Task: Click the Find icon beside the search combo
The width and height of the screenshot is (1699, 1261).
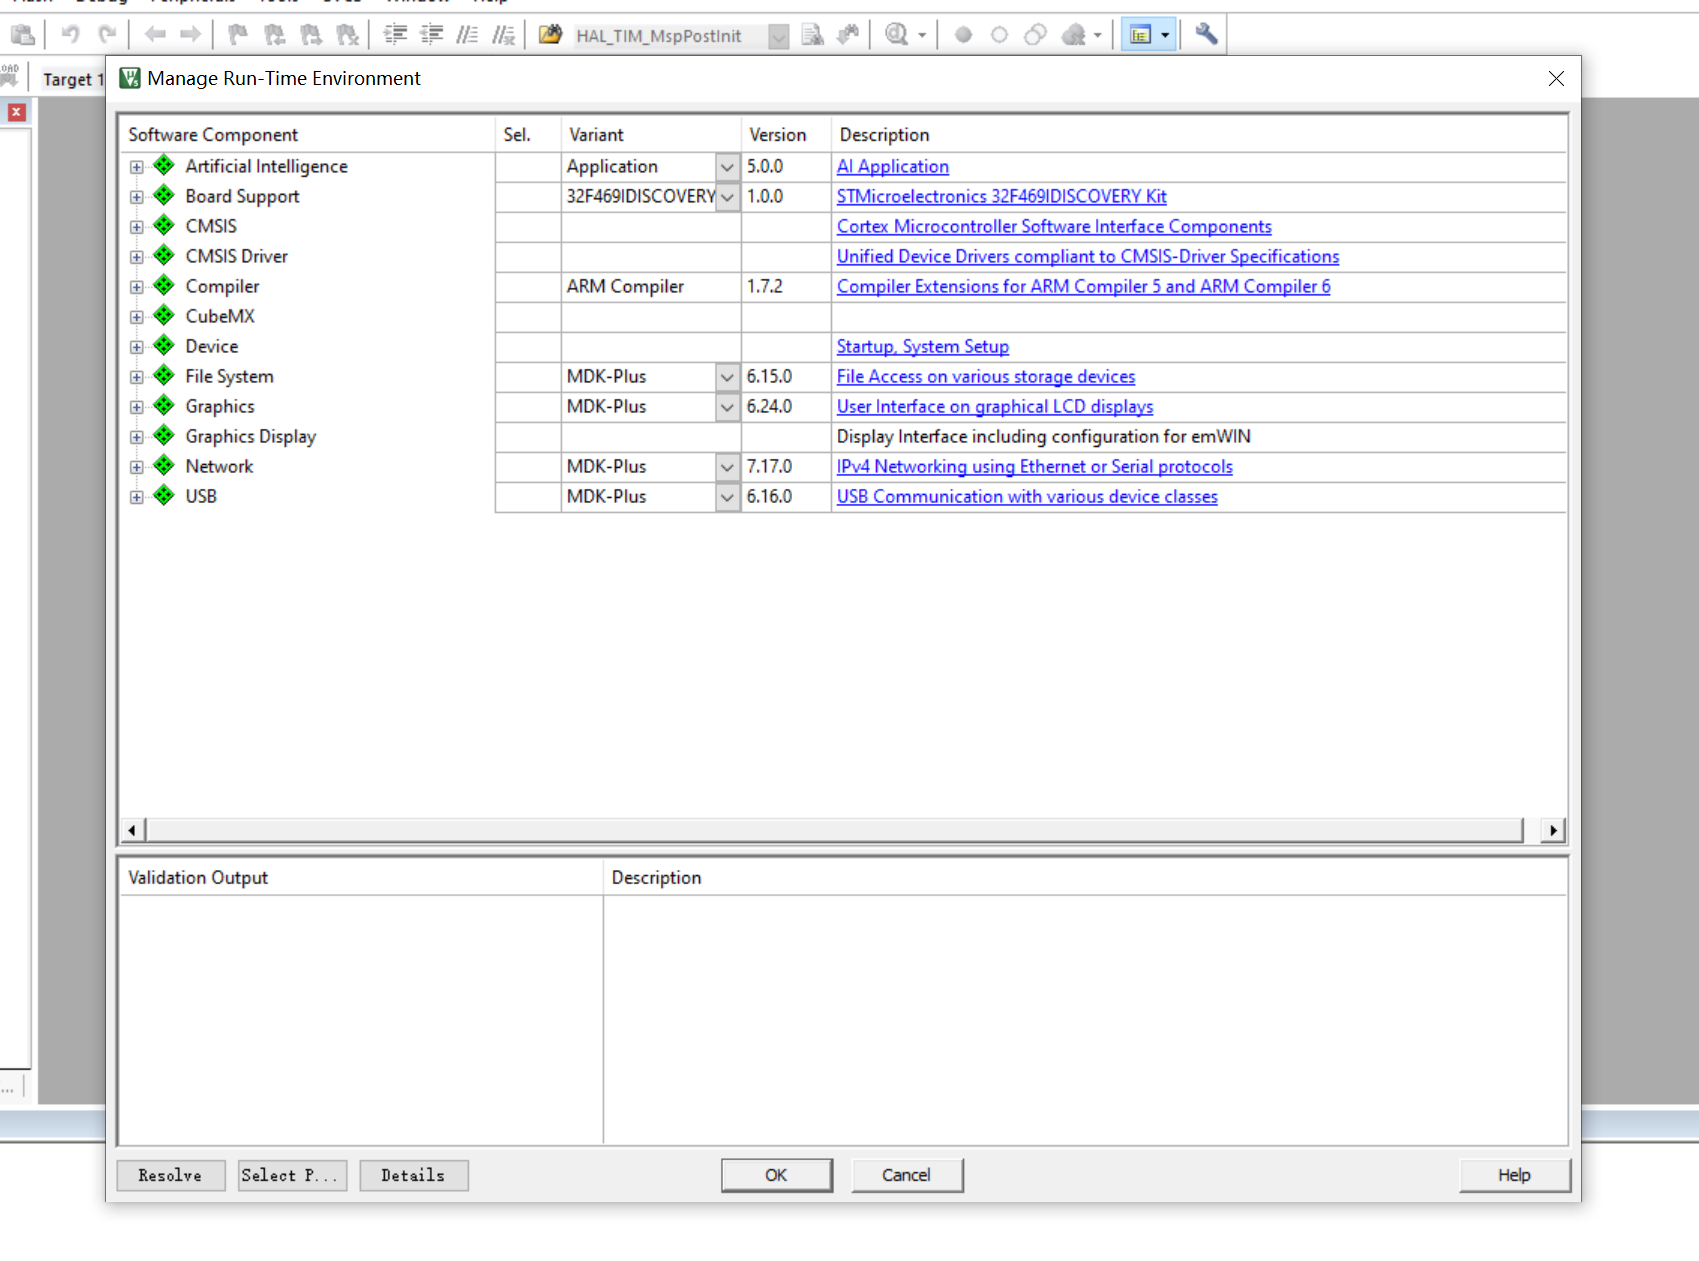Action: [813, 35]
